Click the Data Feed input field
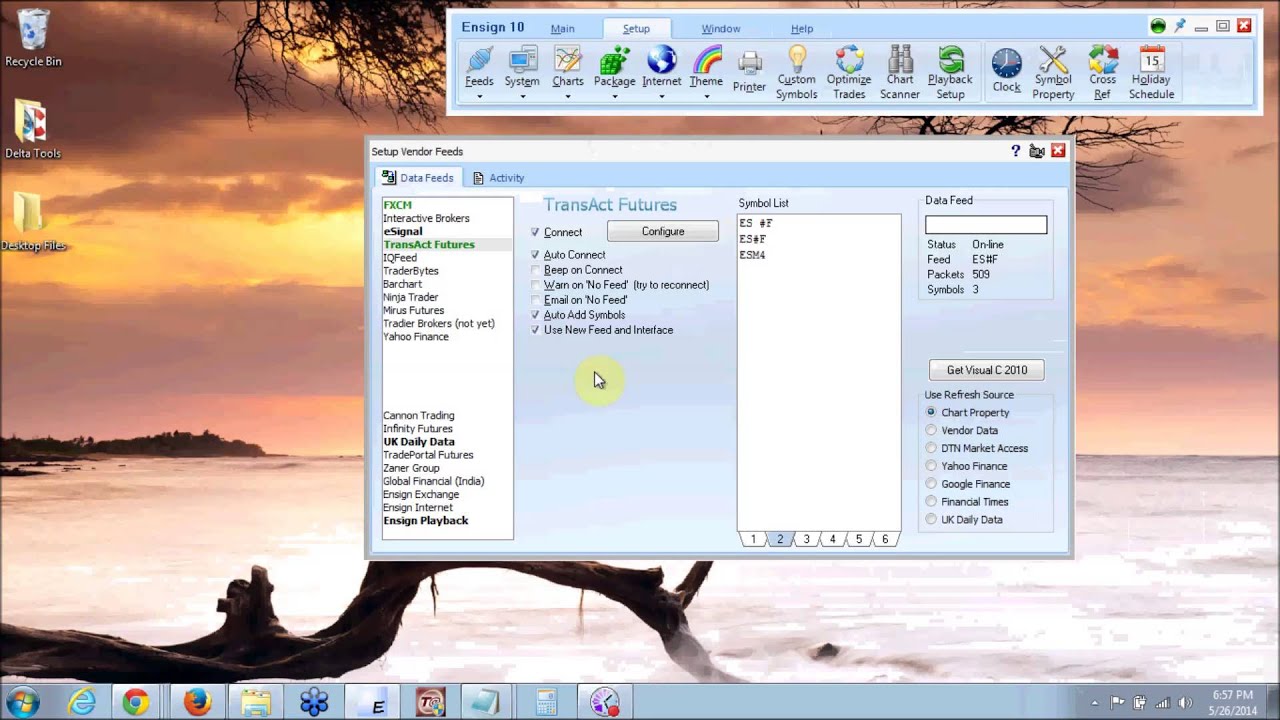Viewport: 1280px width, 720px height. pos(986,225)
